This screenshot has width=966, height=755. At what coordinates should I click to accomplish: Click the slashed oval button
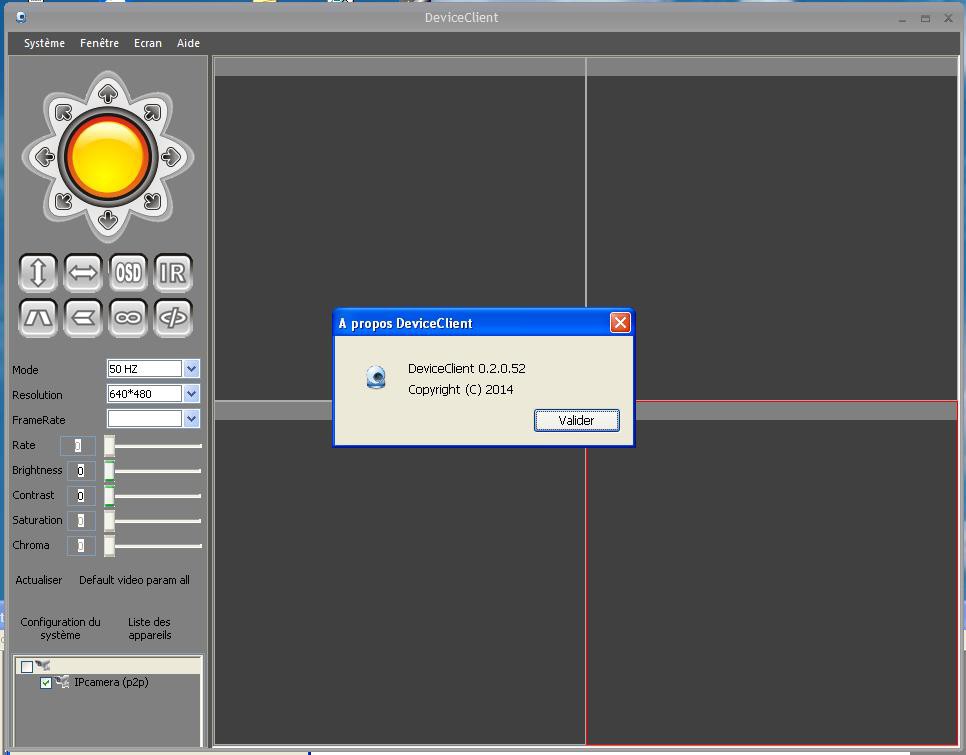[x=173, y=318]
